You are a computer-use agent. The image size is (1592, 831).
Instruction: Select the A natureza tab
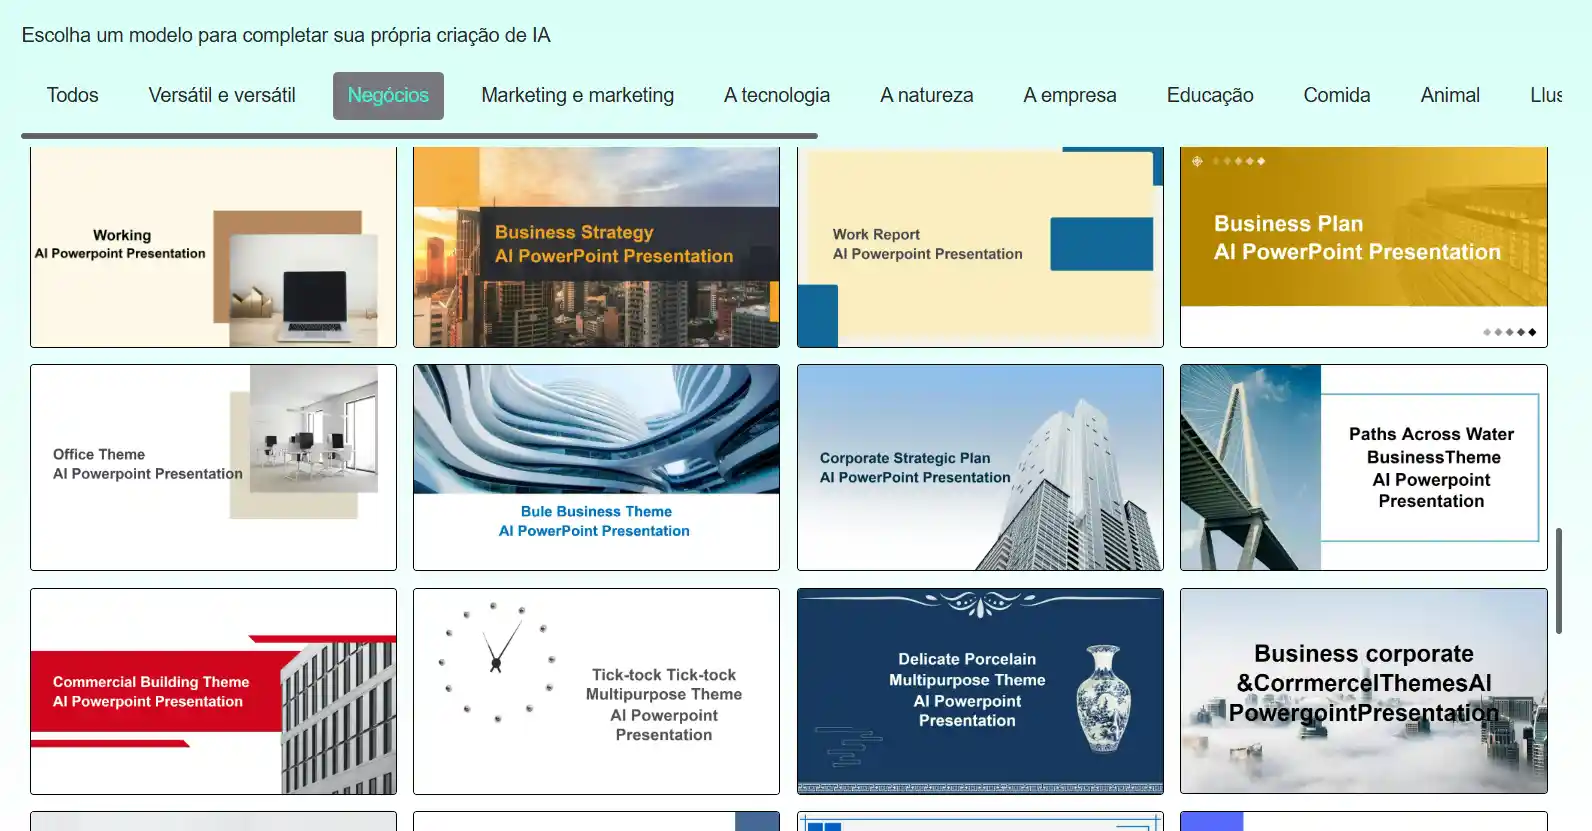(926, 95)
